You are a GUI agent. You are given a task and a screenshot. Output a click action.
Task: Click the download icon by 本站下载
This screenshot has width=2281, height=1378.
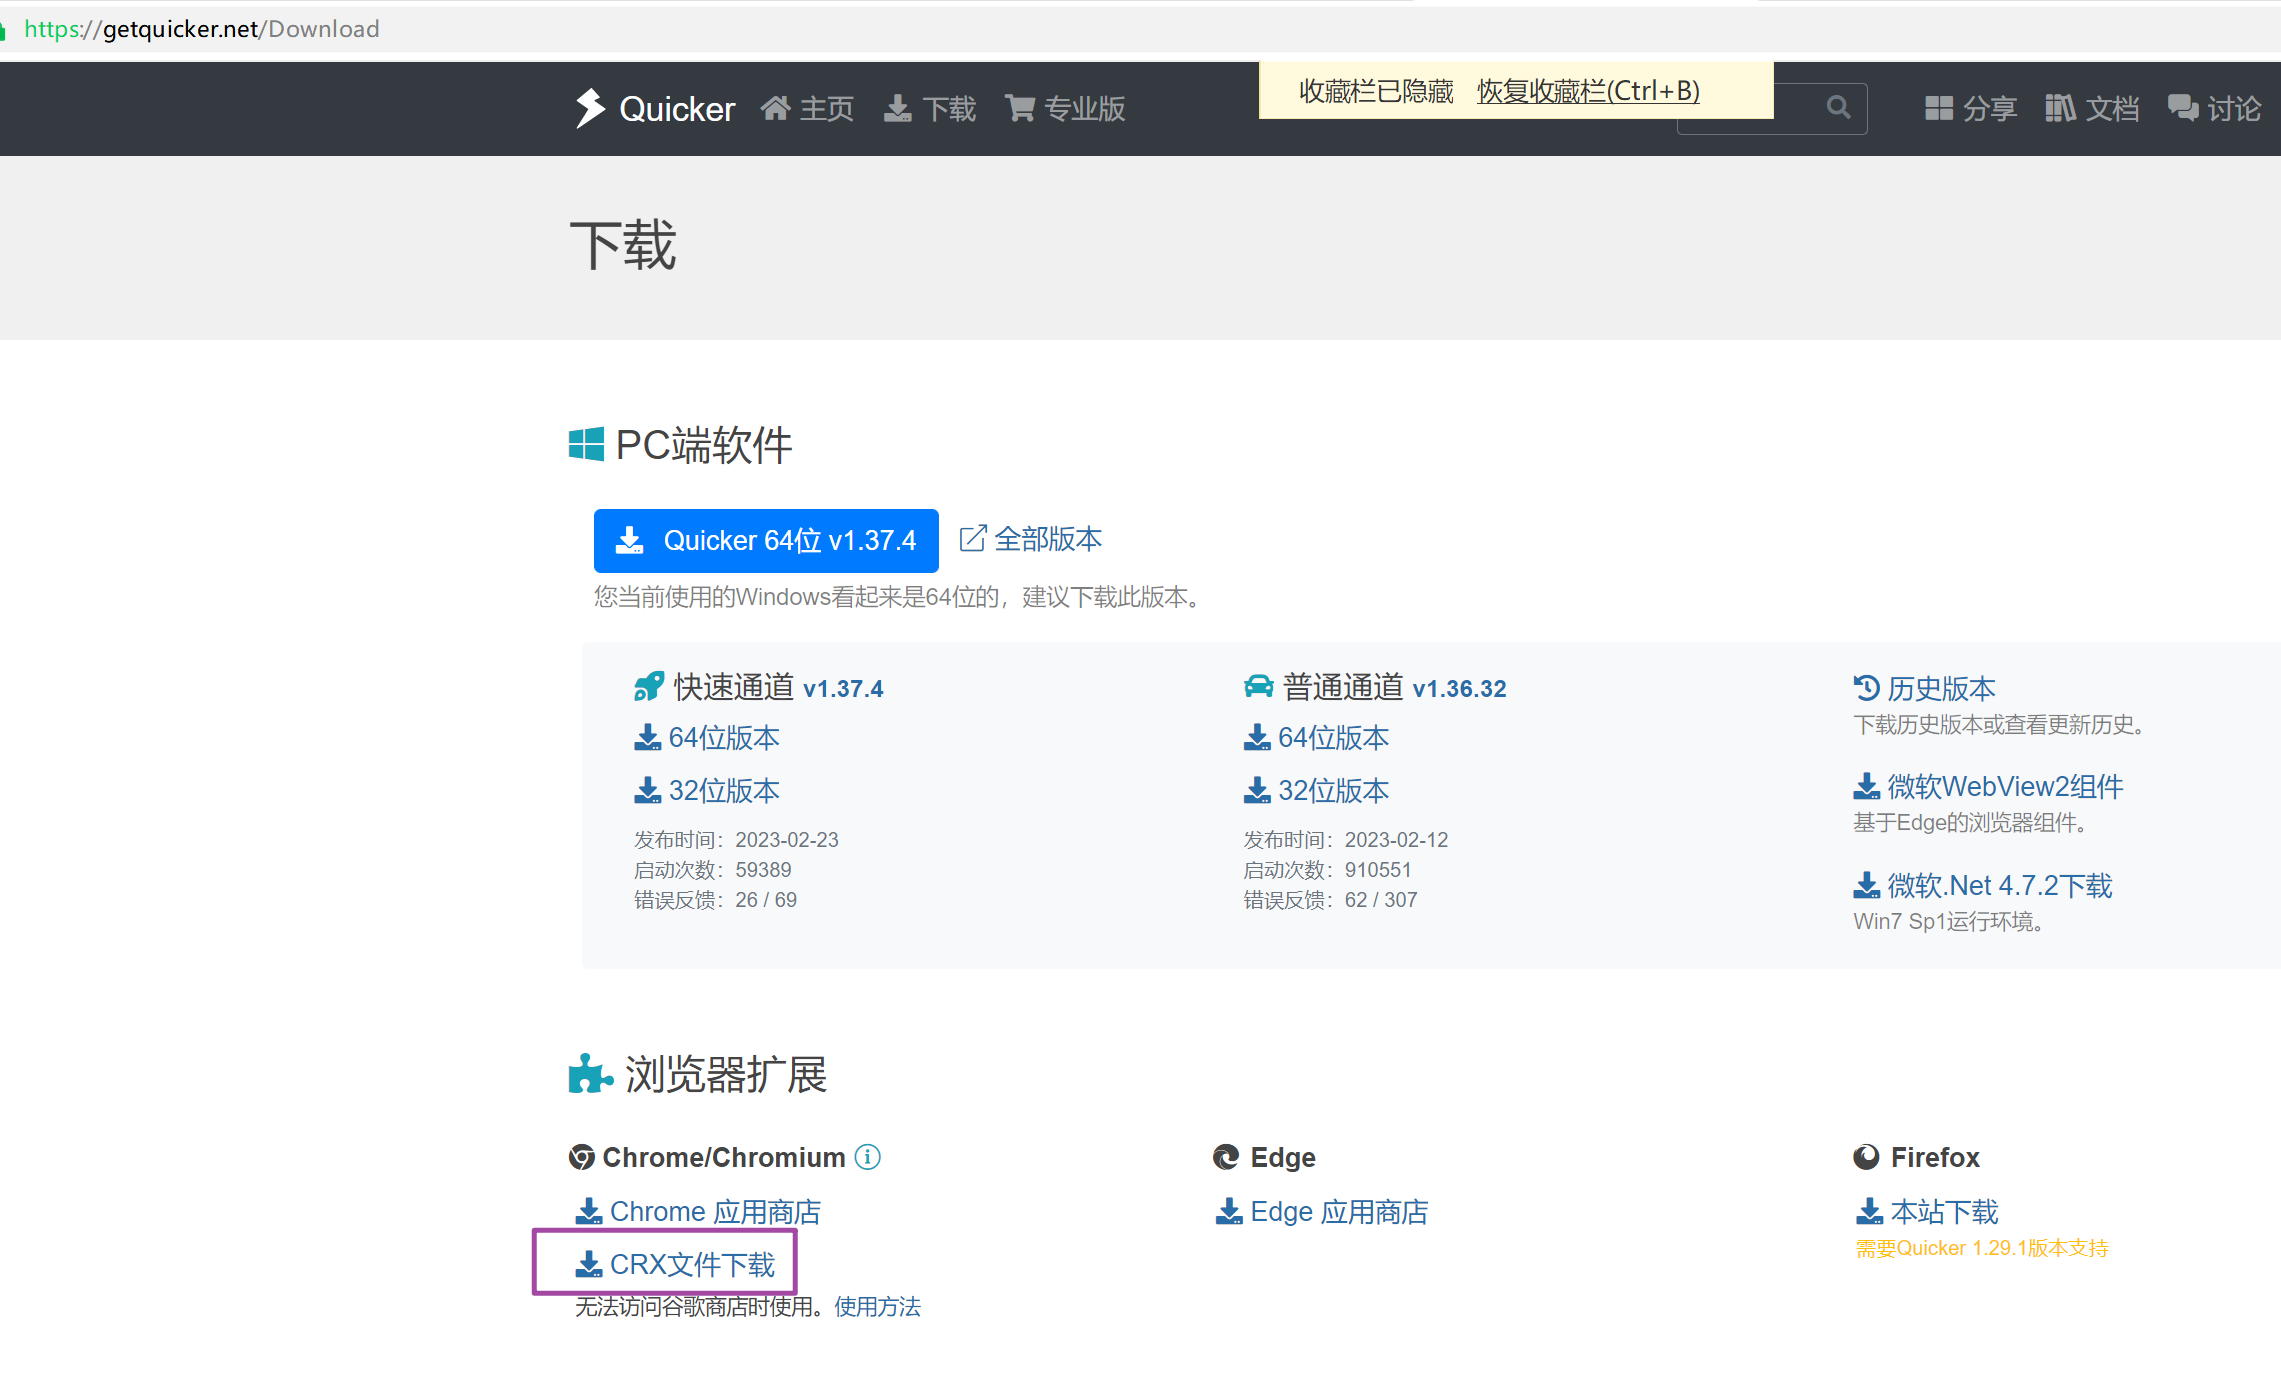coord(1869,1212)
